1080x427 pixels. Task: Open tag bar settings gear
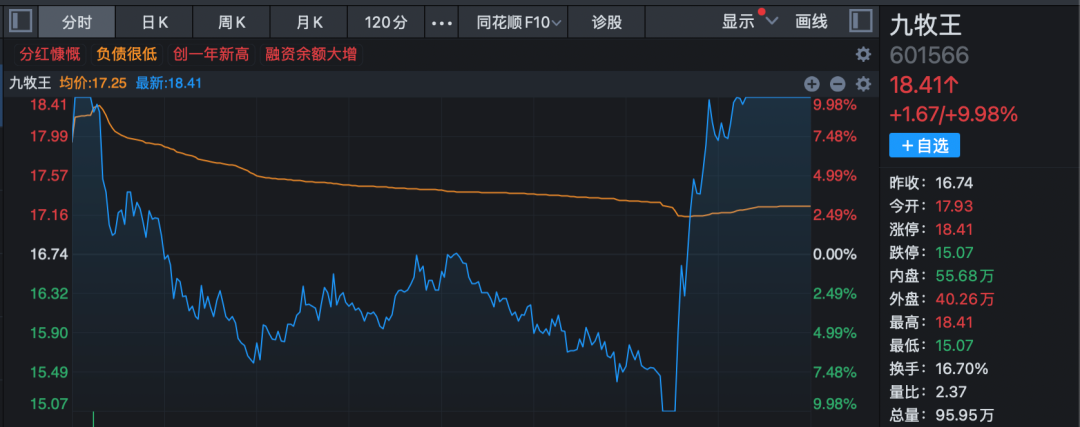click(x=863, y=54)
